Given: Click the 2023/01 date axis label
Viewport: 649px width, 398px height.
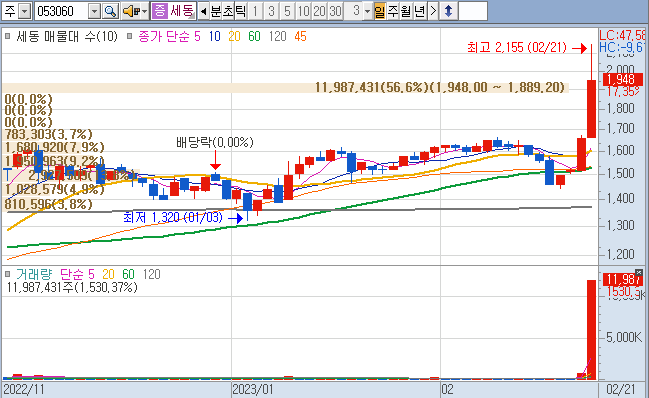Looking at the screenshot, I should point(252,389).
